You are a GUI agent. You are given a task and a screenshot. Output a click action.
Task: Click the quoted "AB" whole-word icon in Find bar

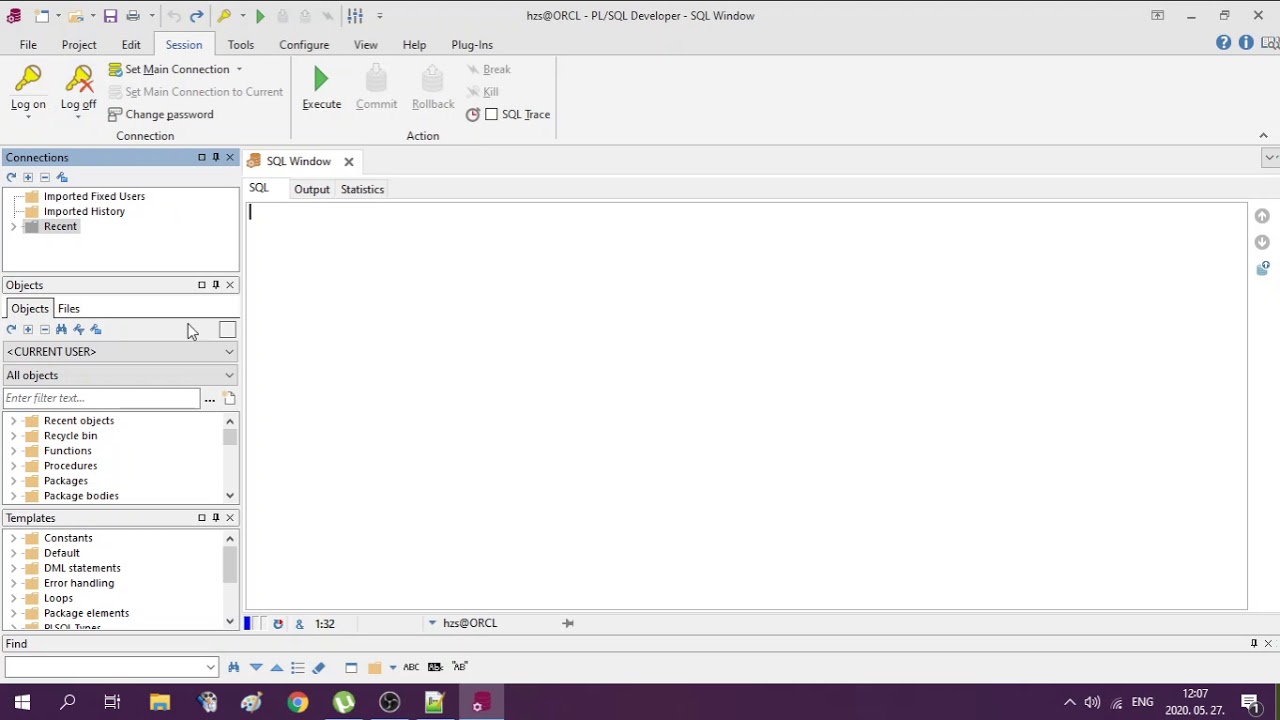[460, 667]
